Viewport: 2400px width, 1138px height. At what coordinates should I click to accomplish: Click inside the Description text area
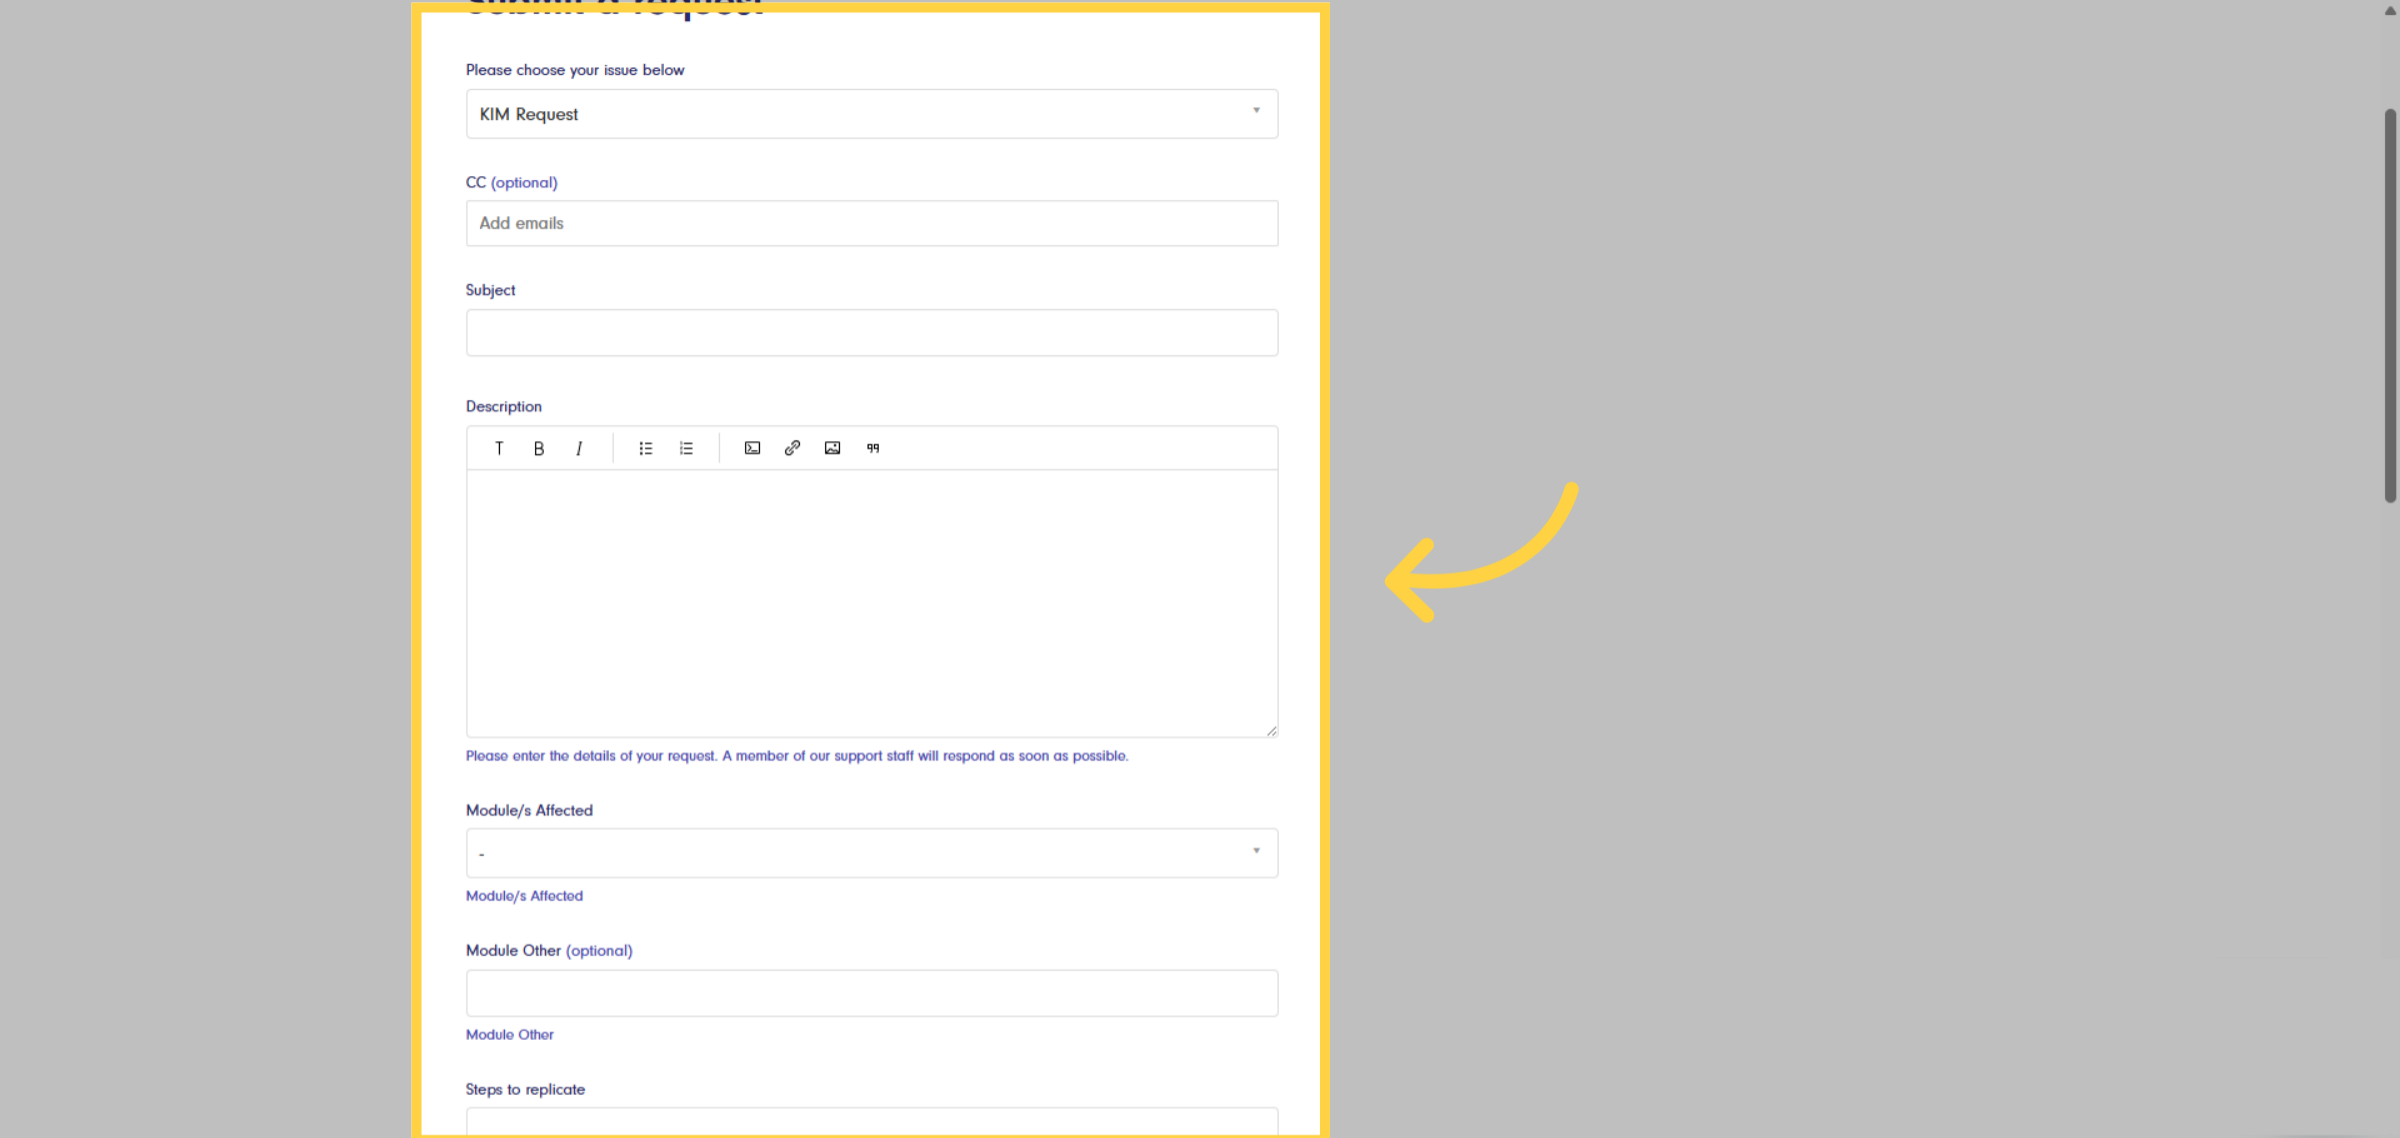[x=872, y=603]
